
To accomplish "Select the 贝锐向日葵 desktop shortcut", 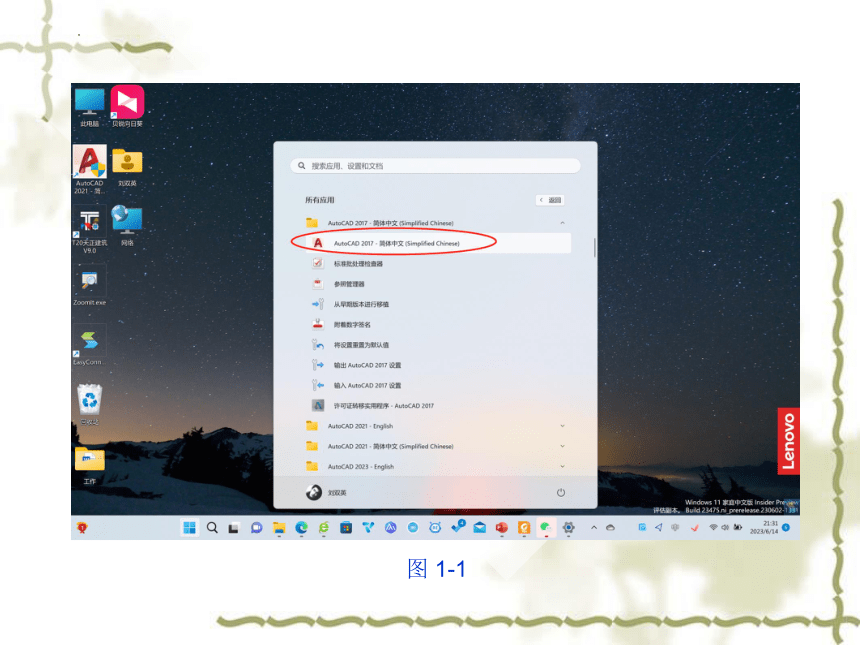I will [127, 106].
